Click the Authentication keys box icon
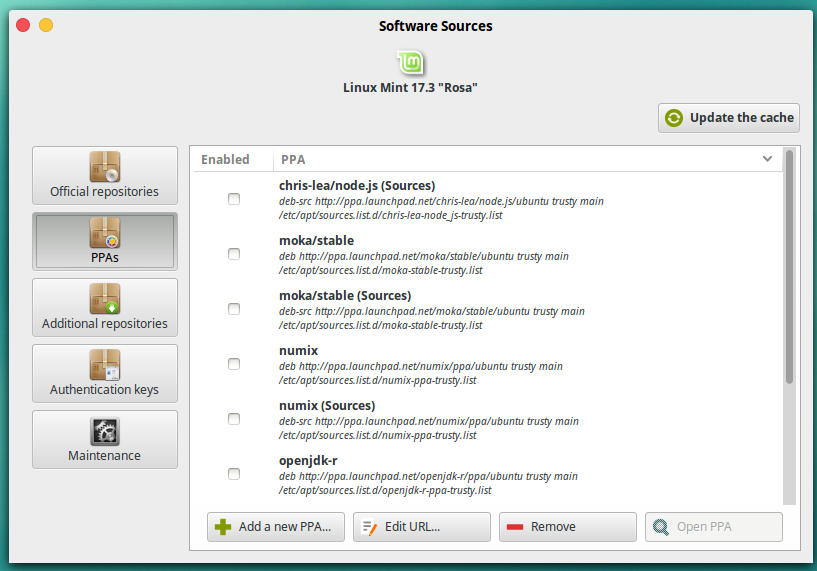 click(105, 365)
